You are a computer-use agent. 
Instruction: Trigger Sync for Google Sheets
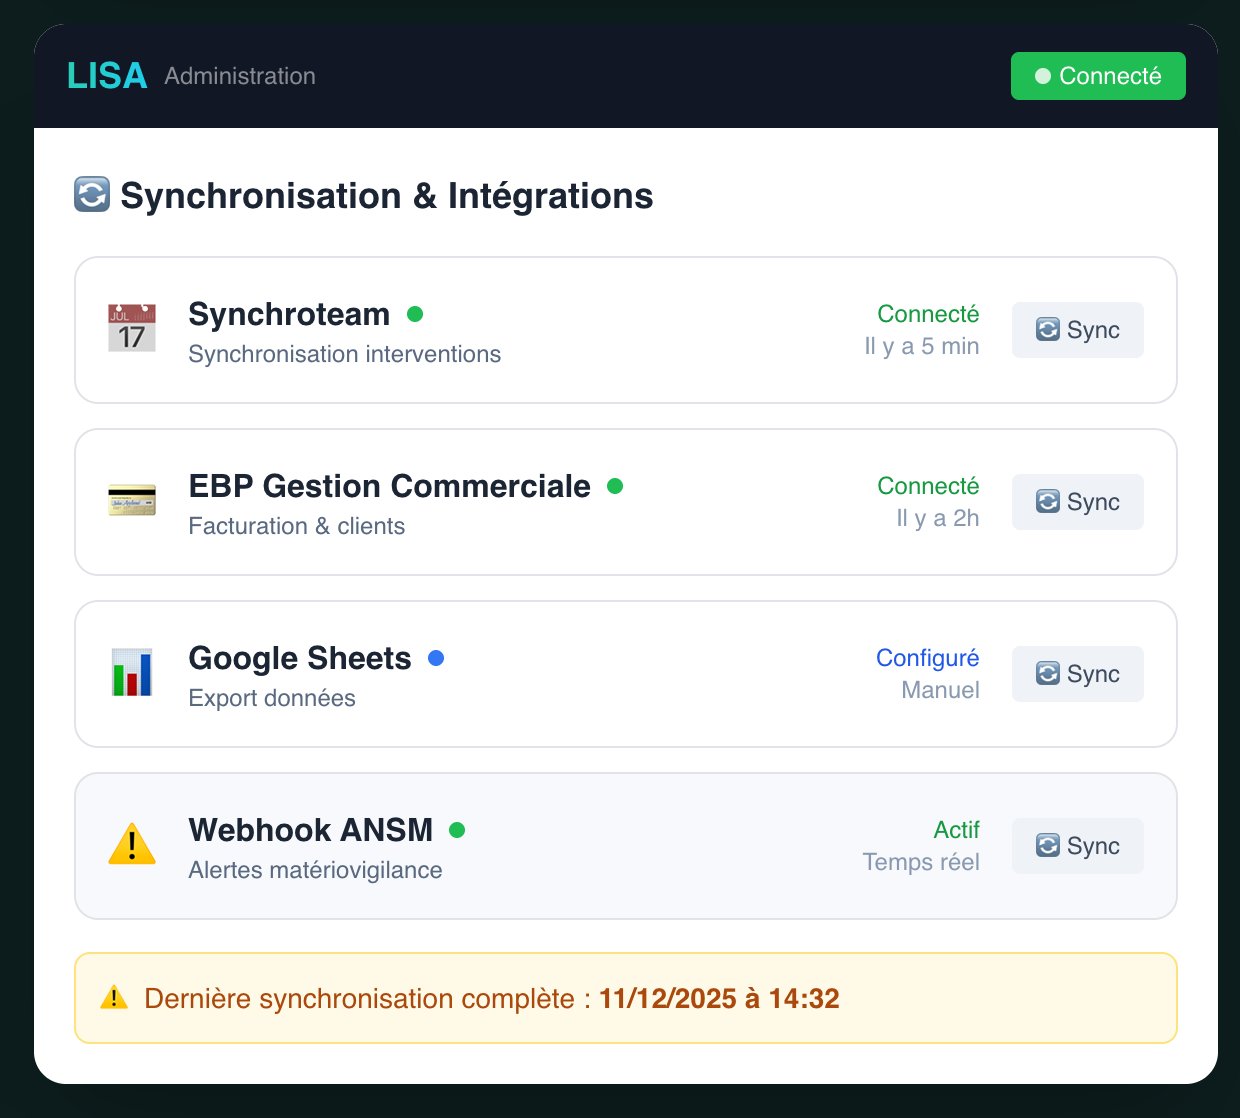pos(1077,674)
